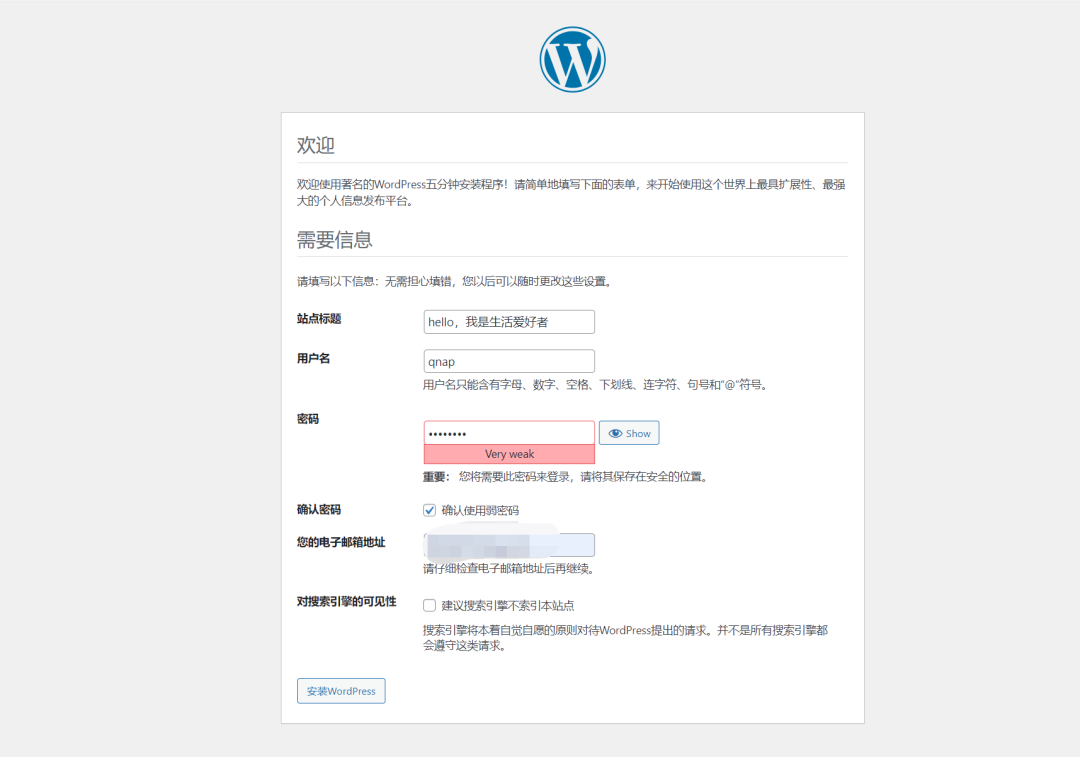Click the site title input field
1080x757 pixels.
pos(509,322)
